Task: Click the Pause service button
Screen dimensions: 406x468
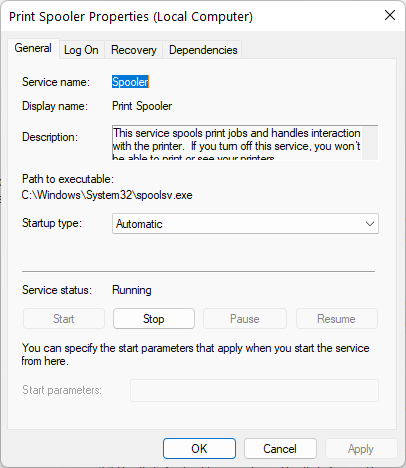Action: pos(245,319)
